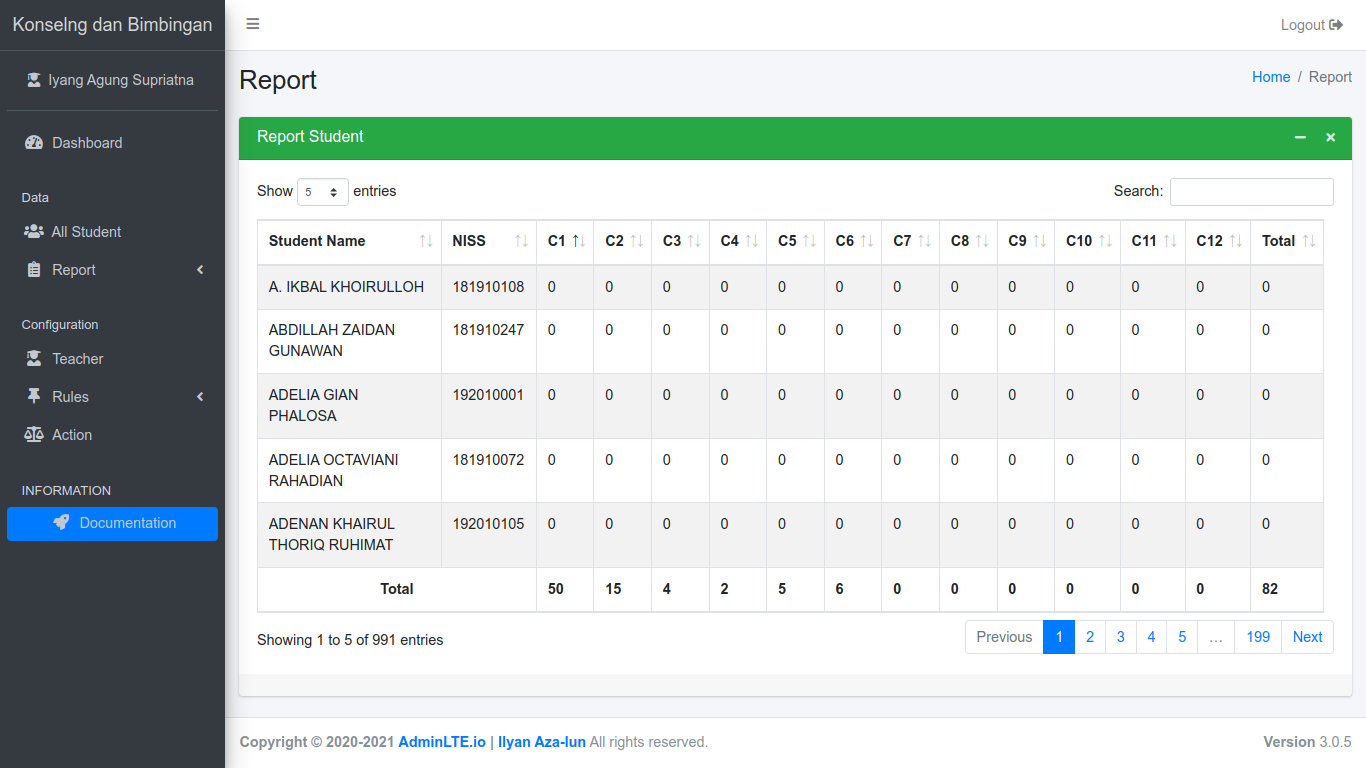Click the Logout exit icon
The height and width of the screenshot is (768, 1366).
tap(1336, 25)
